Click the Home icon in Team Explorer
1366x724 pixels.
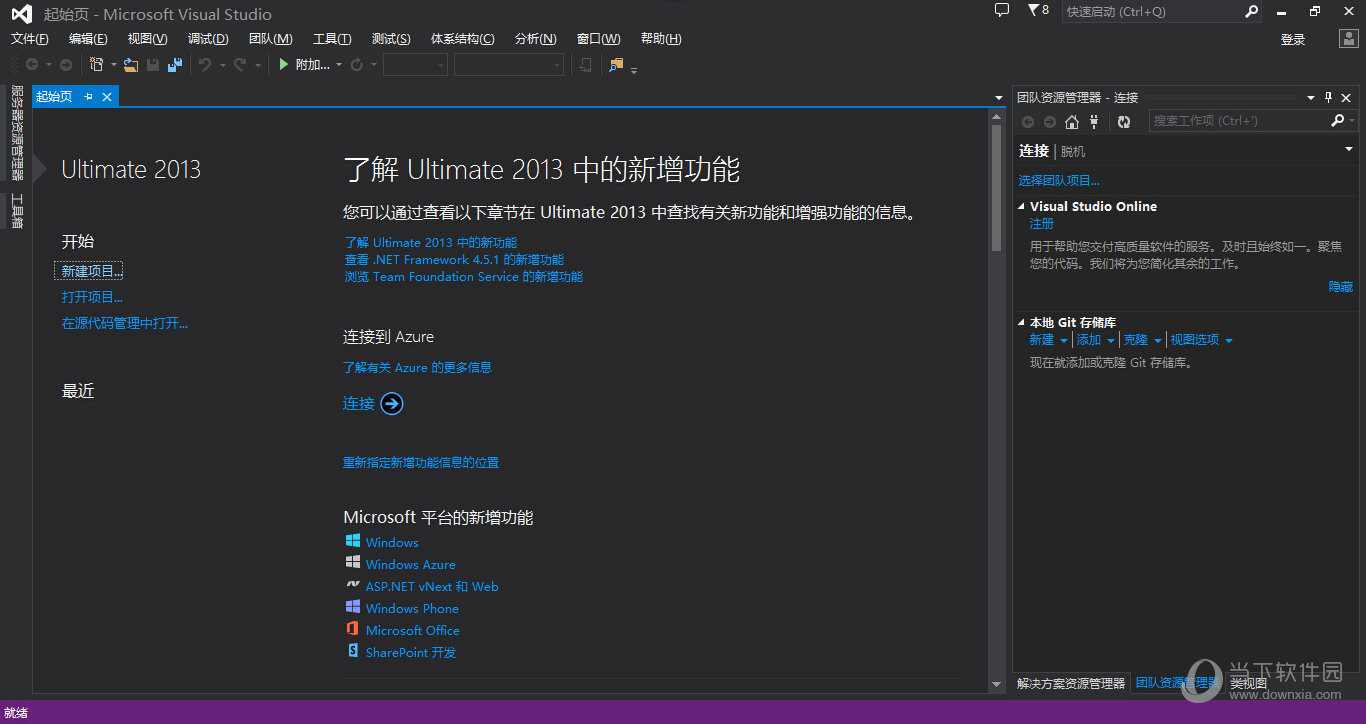coord(1072,121)
